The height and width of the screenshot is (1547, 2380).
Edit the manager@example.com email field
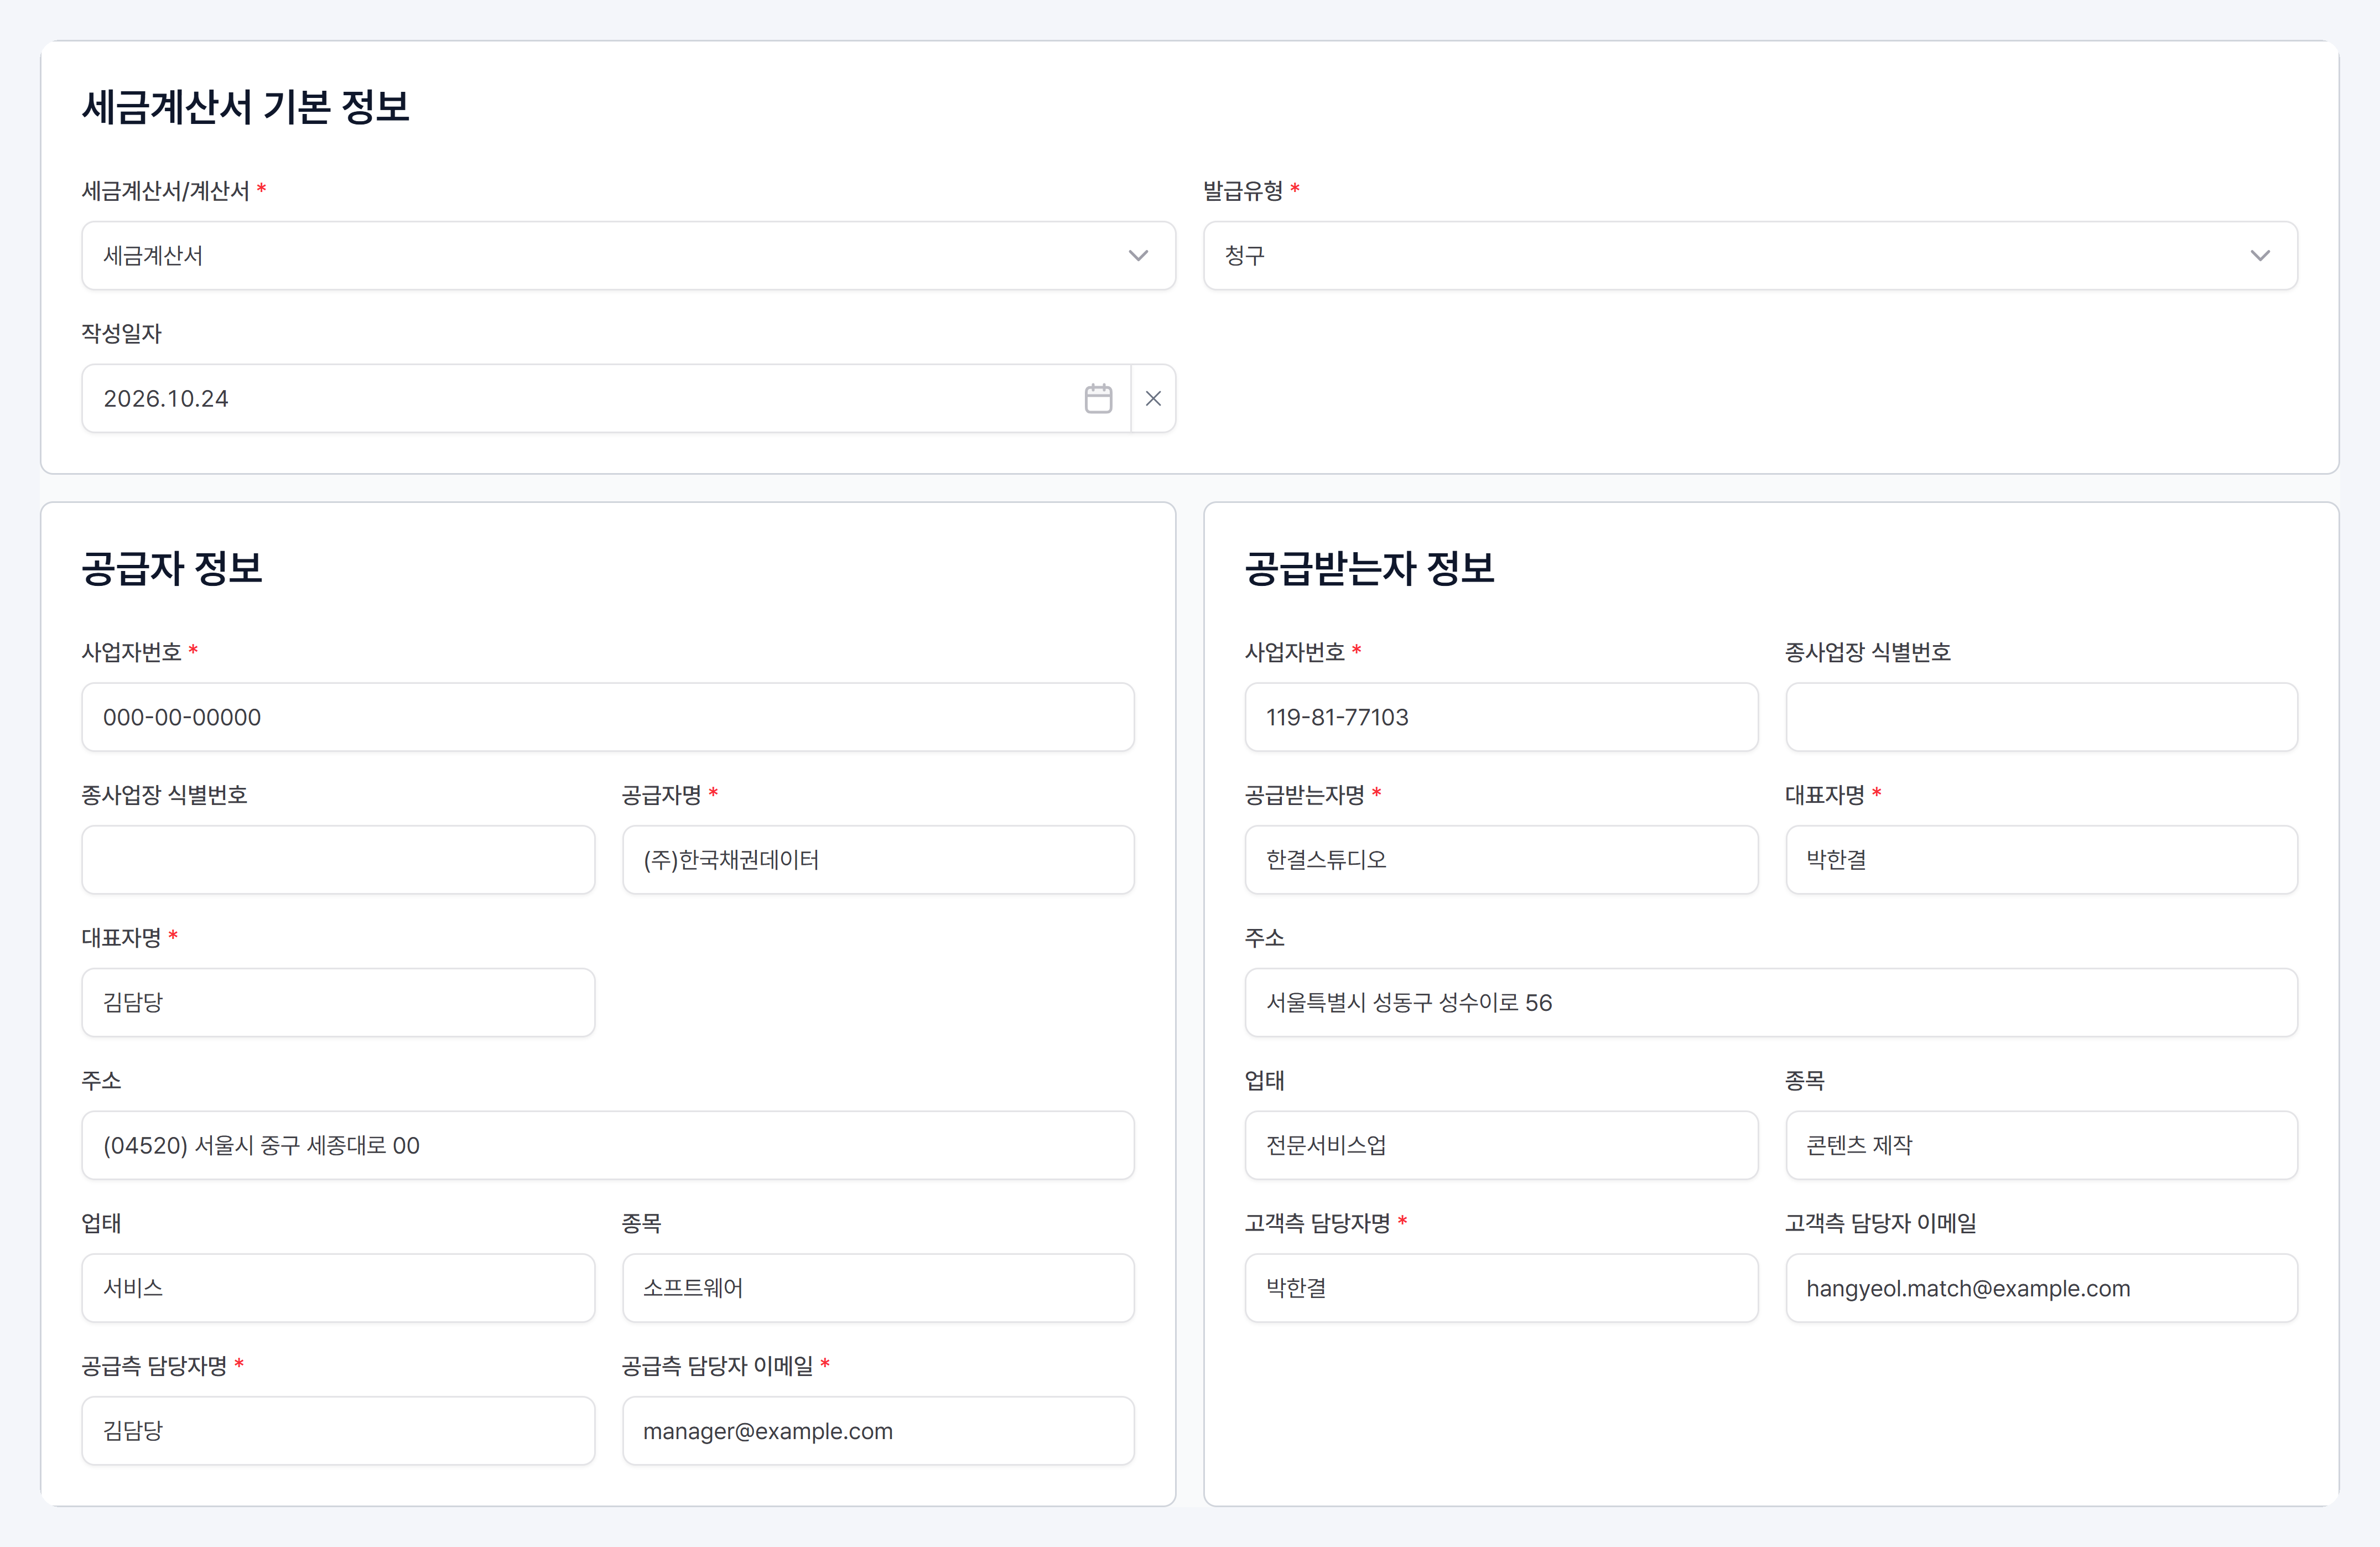[878, 1431]
